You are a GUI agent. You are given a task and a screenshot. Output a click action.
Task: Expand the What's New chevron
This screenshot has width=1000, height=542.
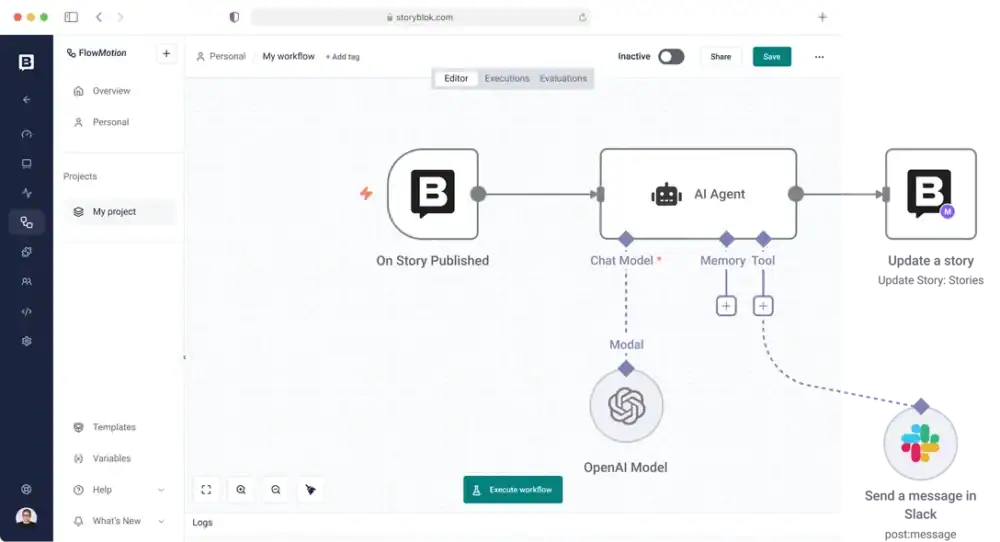point(161,521)
